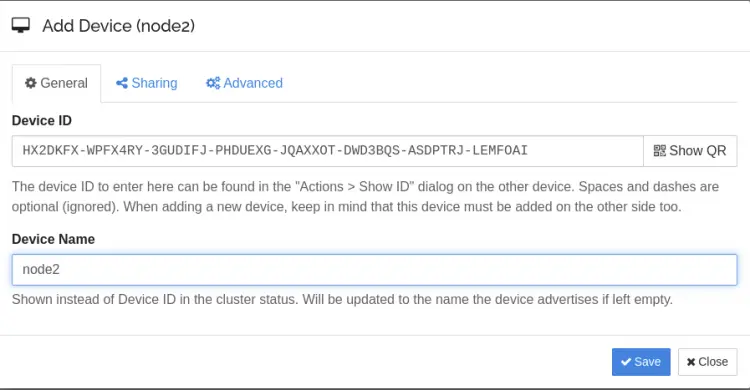Click the Device ID field label
The width and height of the screenshot is (750, 390).
pyautogui.click(x=42, y=121)
